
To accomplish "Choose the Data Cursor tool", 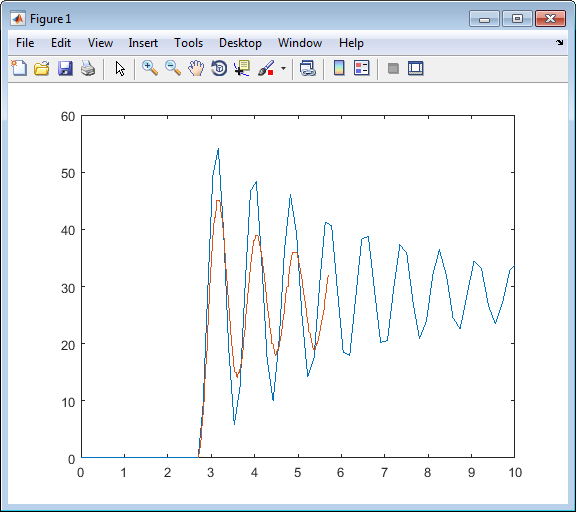I will 242,68.
